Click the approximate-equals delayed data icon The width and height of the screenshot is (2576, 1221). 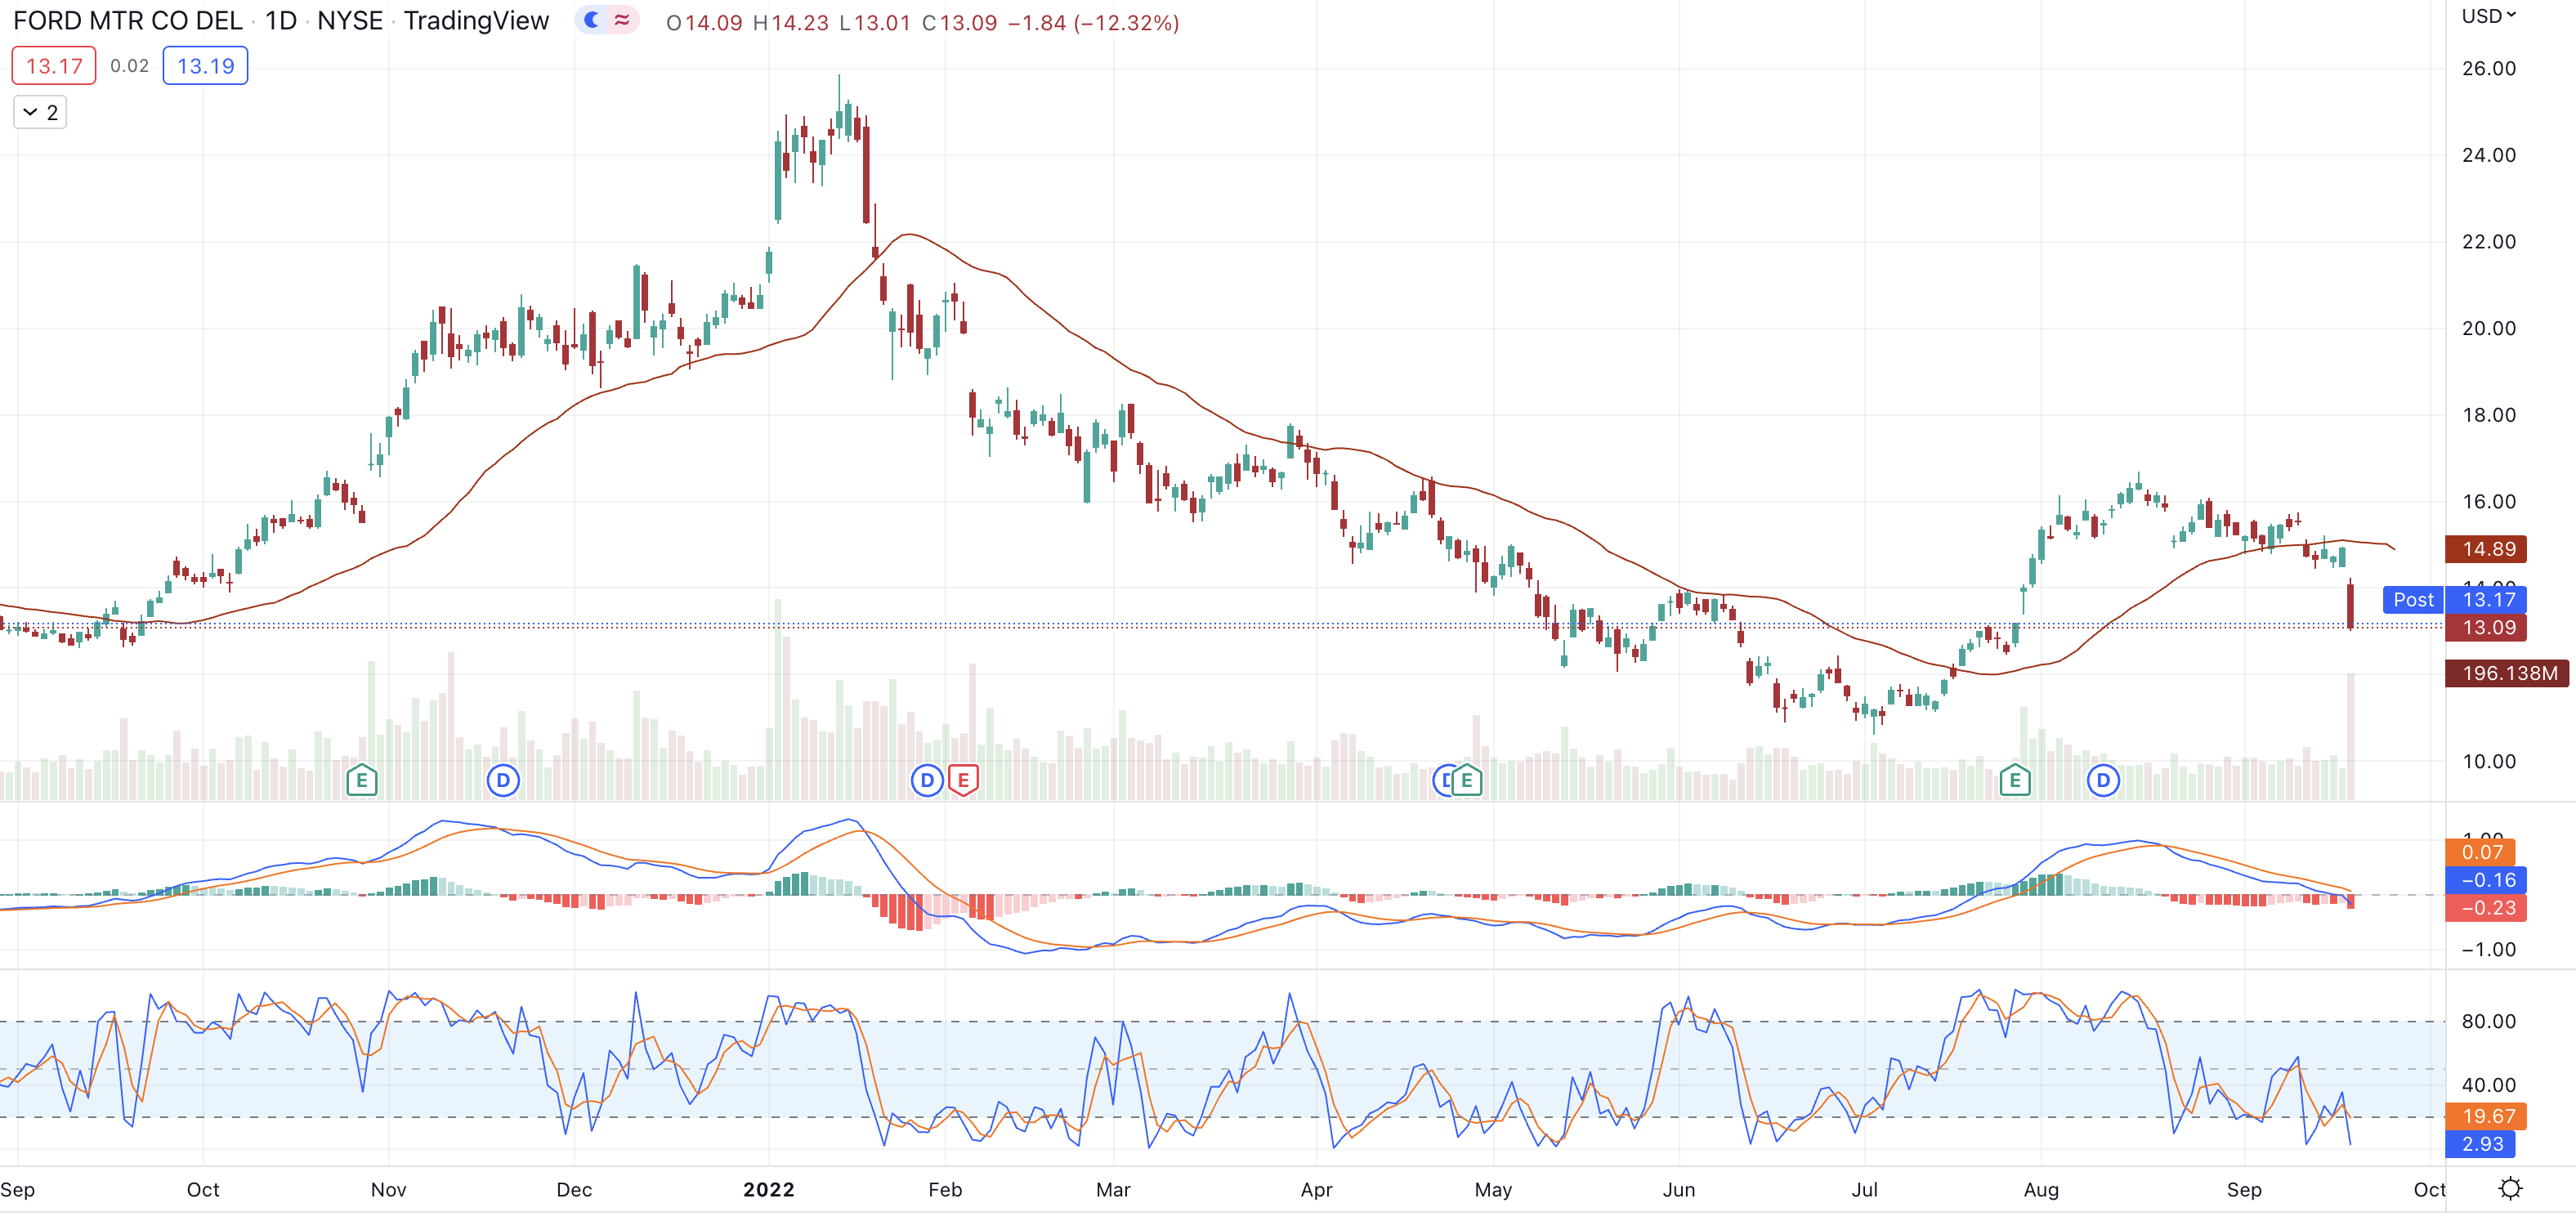(x=622, y=20)
